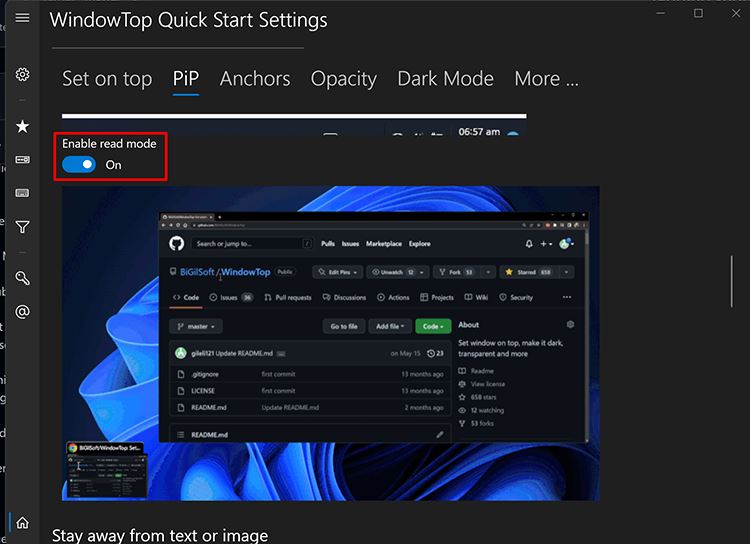The image size is (750, 544).
Task: Open the hamburger navigation menu
Action: (22, 18)
